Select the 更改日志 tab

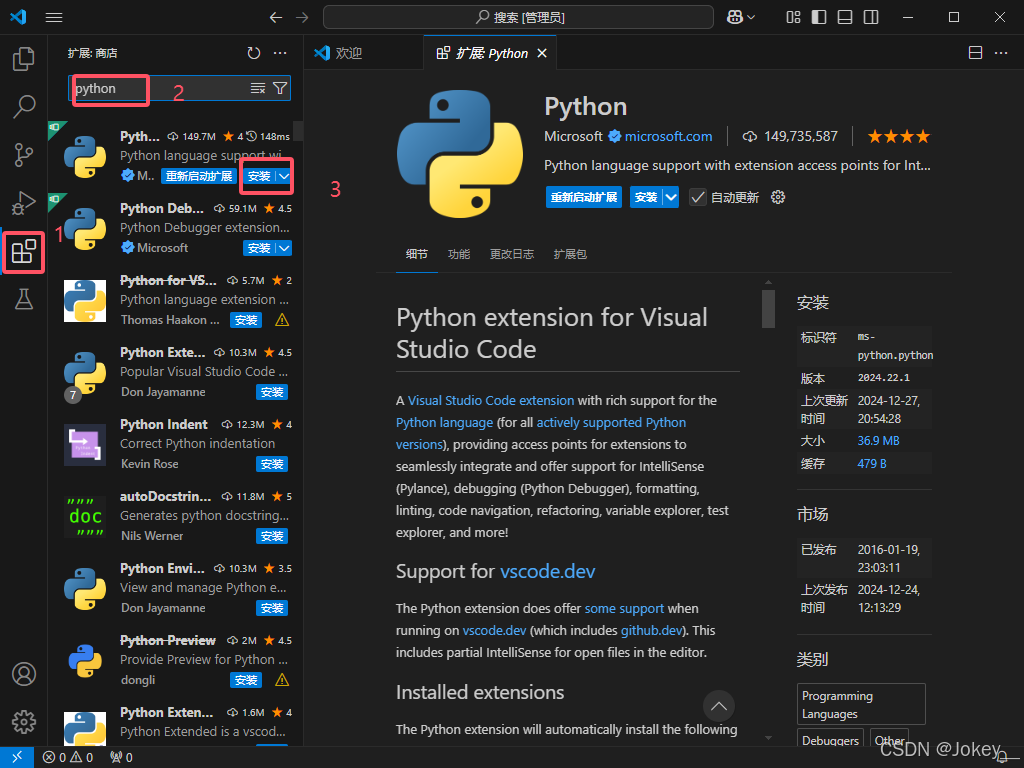click(512, 254)
